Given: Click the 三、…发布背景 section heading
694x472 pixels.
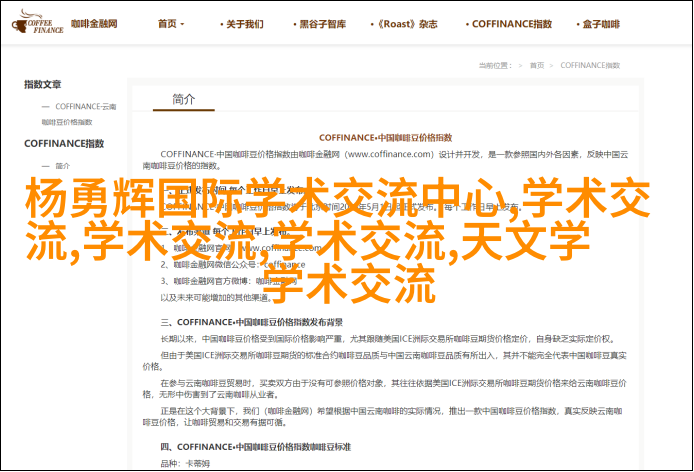Looking at the screenshot, I should pyautogui.click(x=251, y=322).
